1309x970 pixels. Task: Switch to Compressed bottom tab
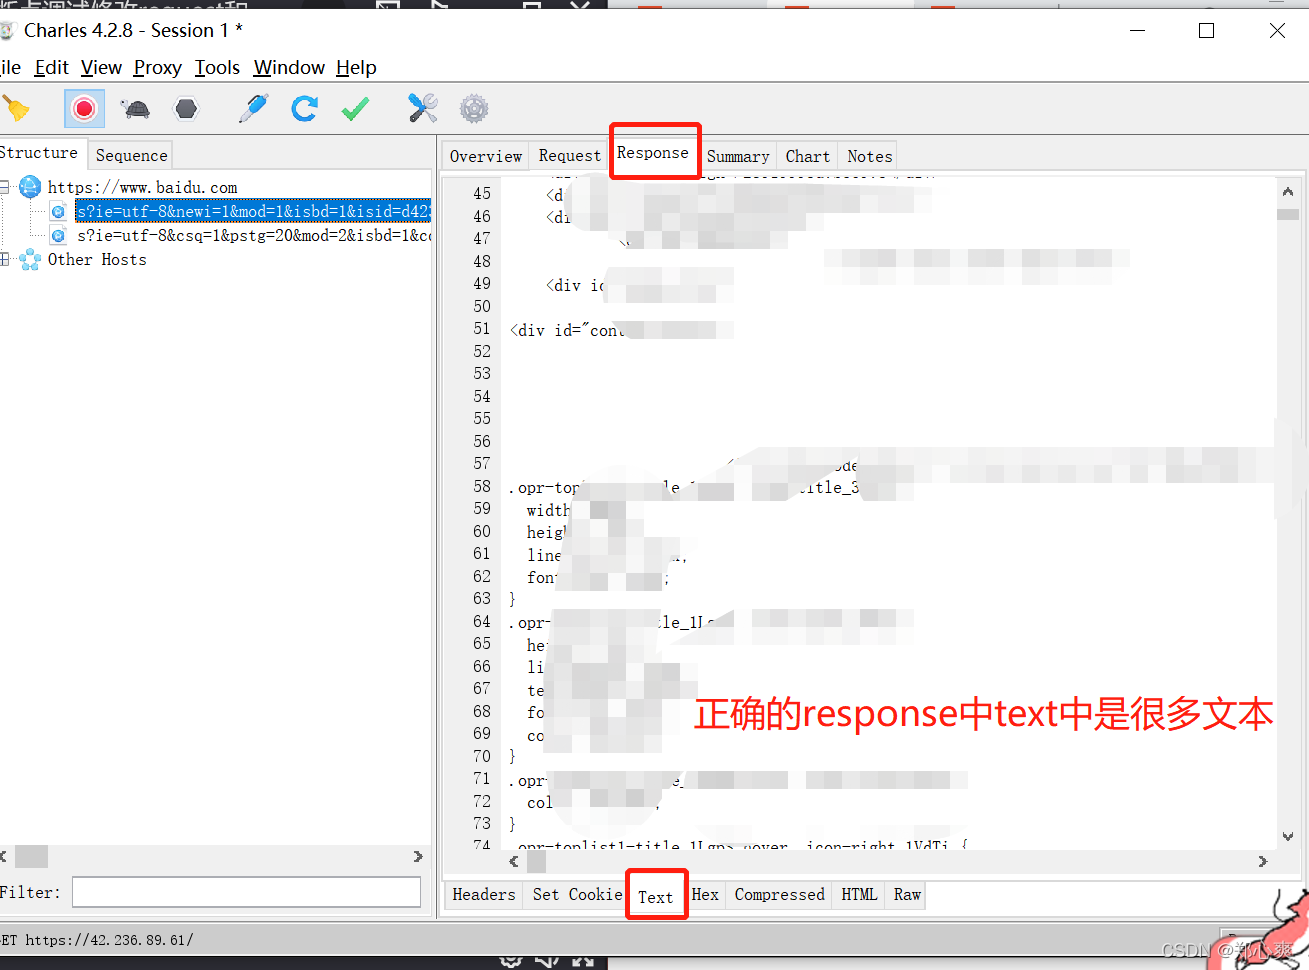click(x=779, y=894)
